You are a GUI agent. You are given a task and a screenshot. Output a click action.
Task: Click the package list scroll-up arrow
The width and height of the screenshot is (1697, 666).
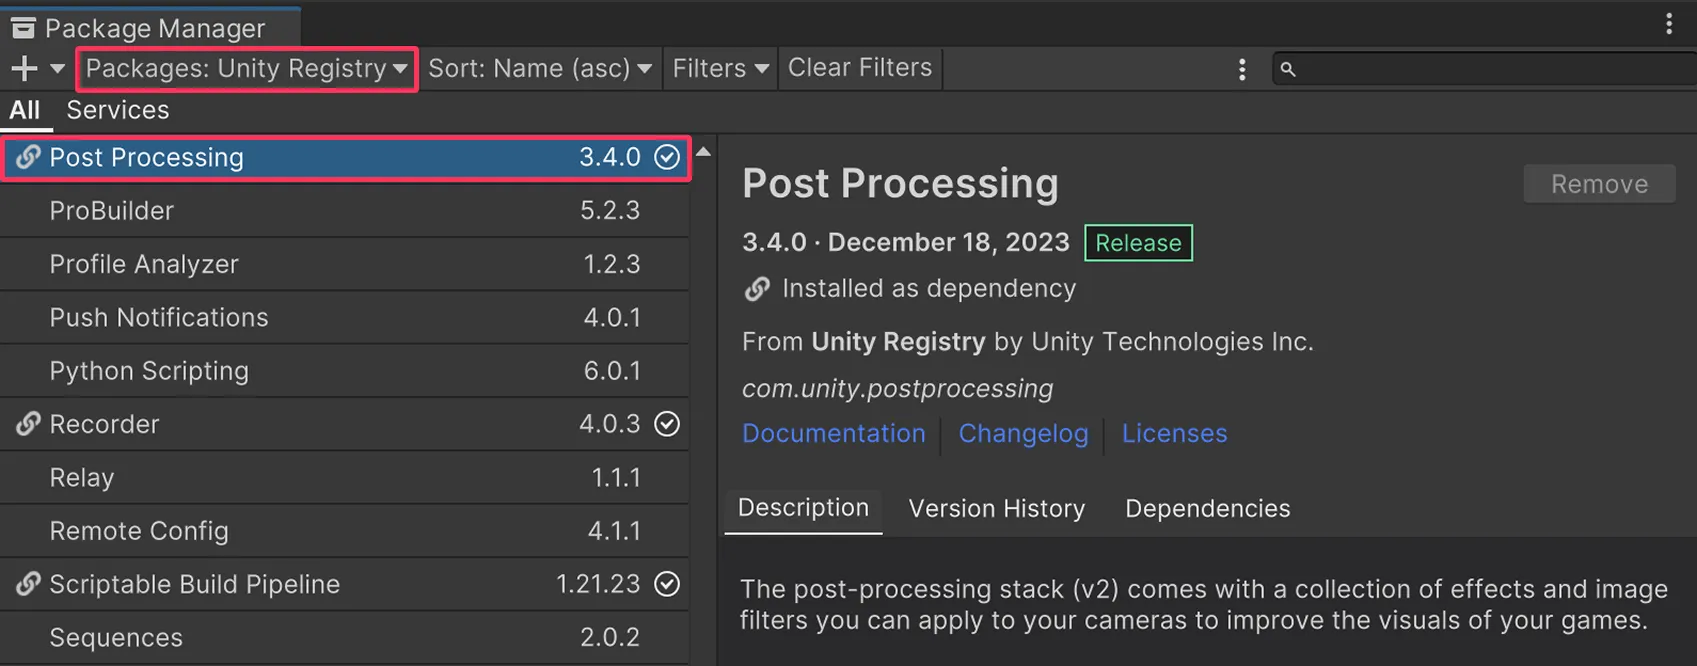[x=704, y=152]
